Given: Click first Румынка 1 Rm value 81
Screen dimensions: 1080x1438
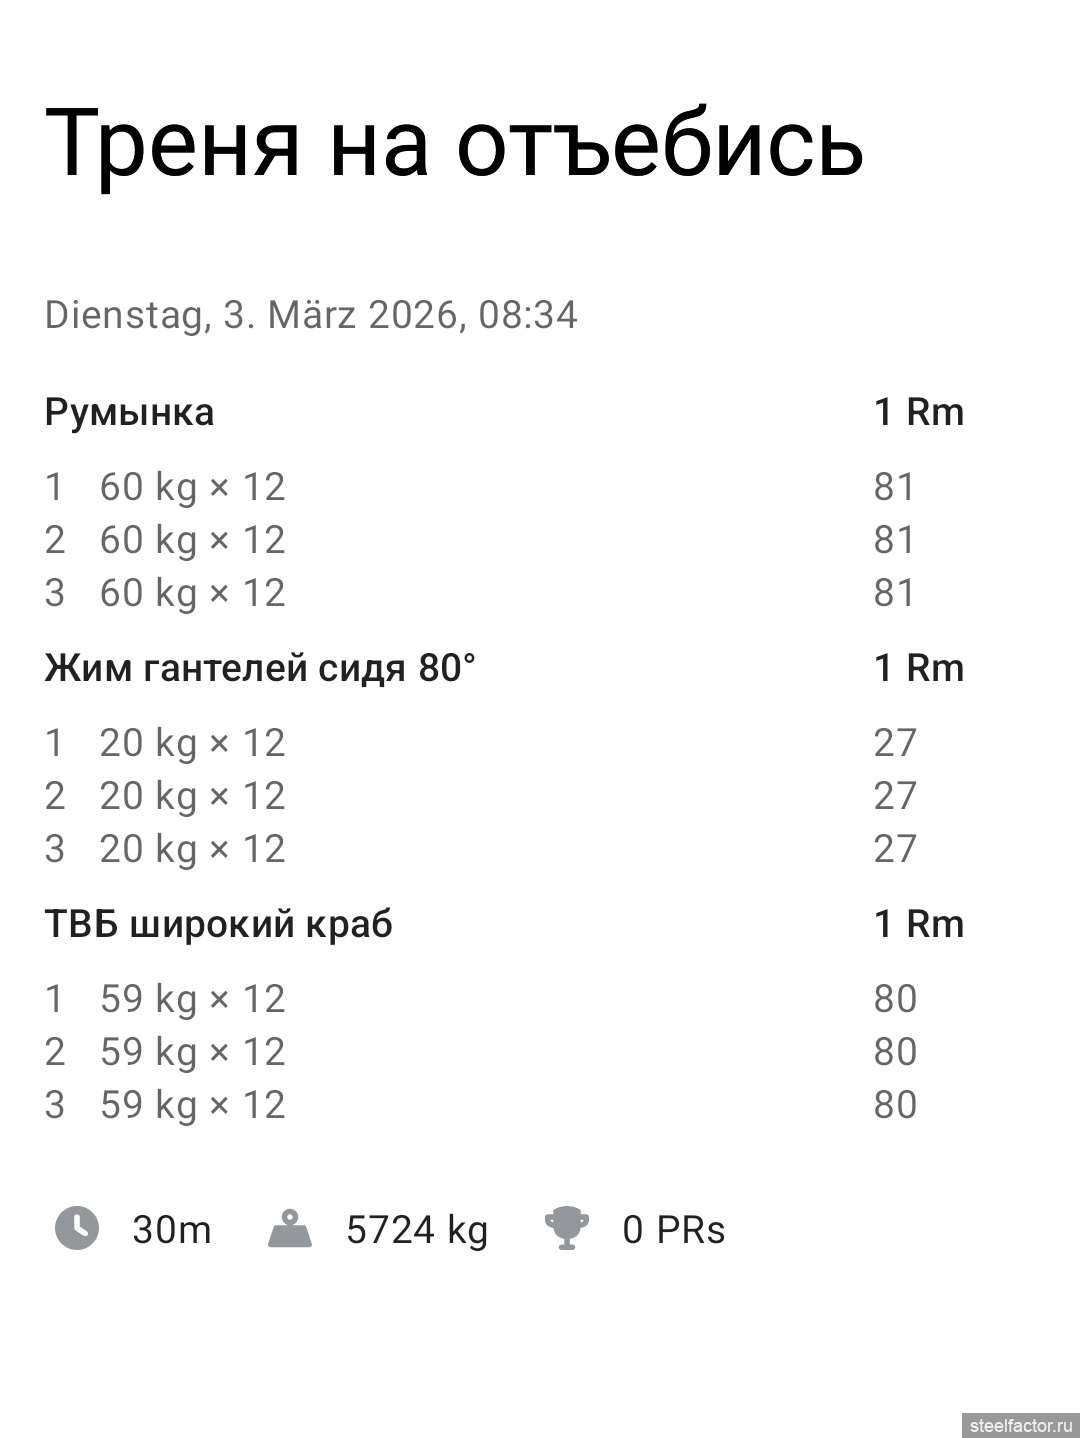Looking at the screenshot, I should (x=894, y=487).
